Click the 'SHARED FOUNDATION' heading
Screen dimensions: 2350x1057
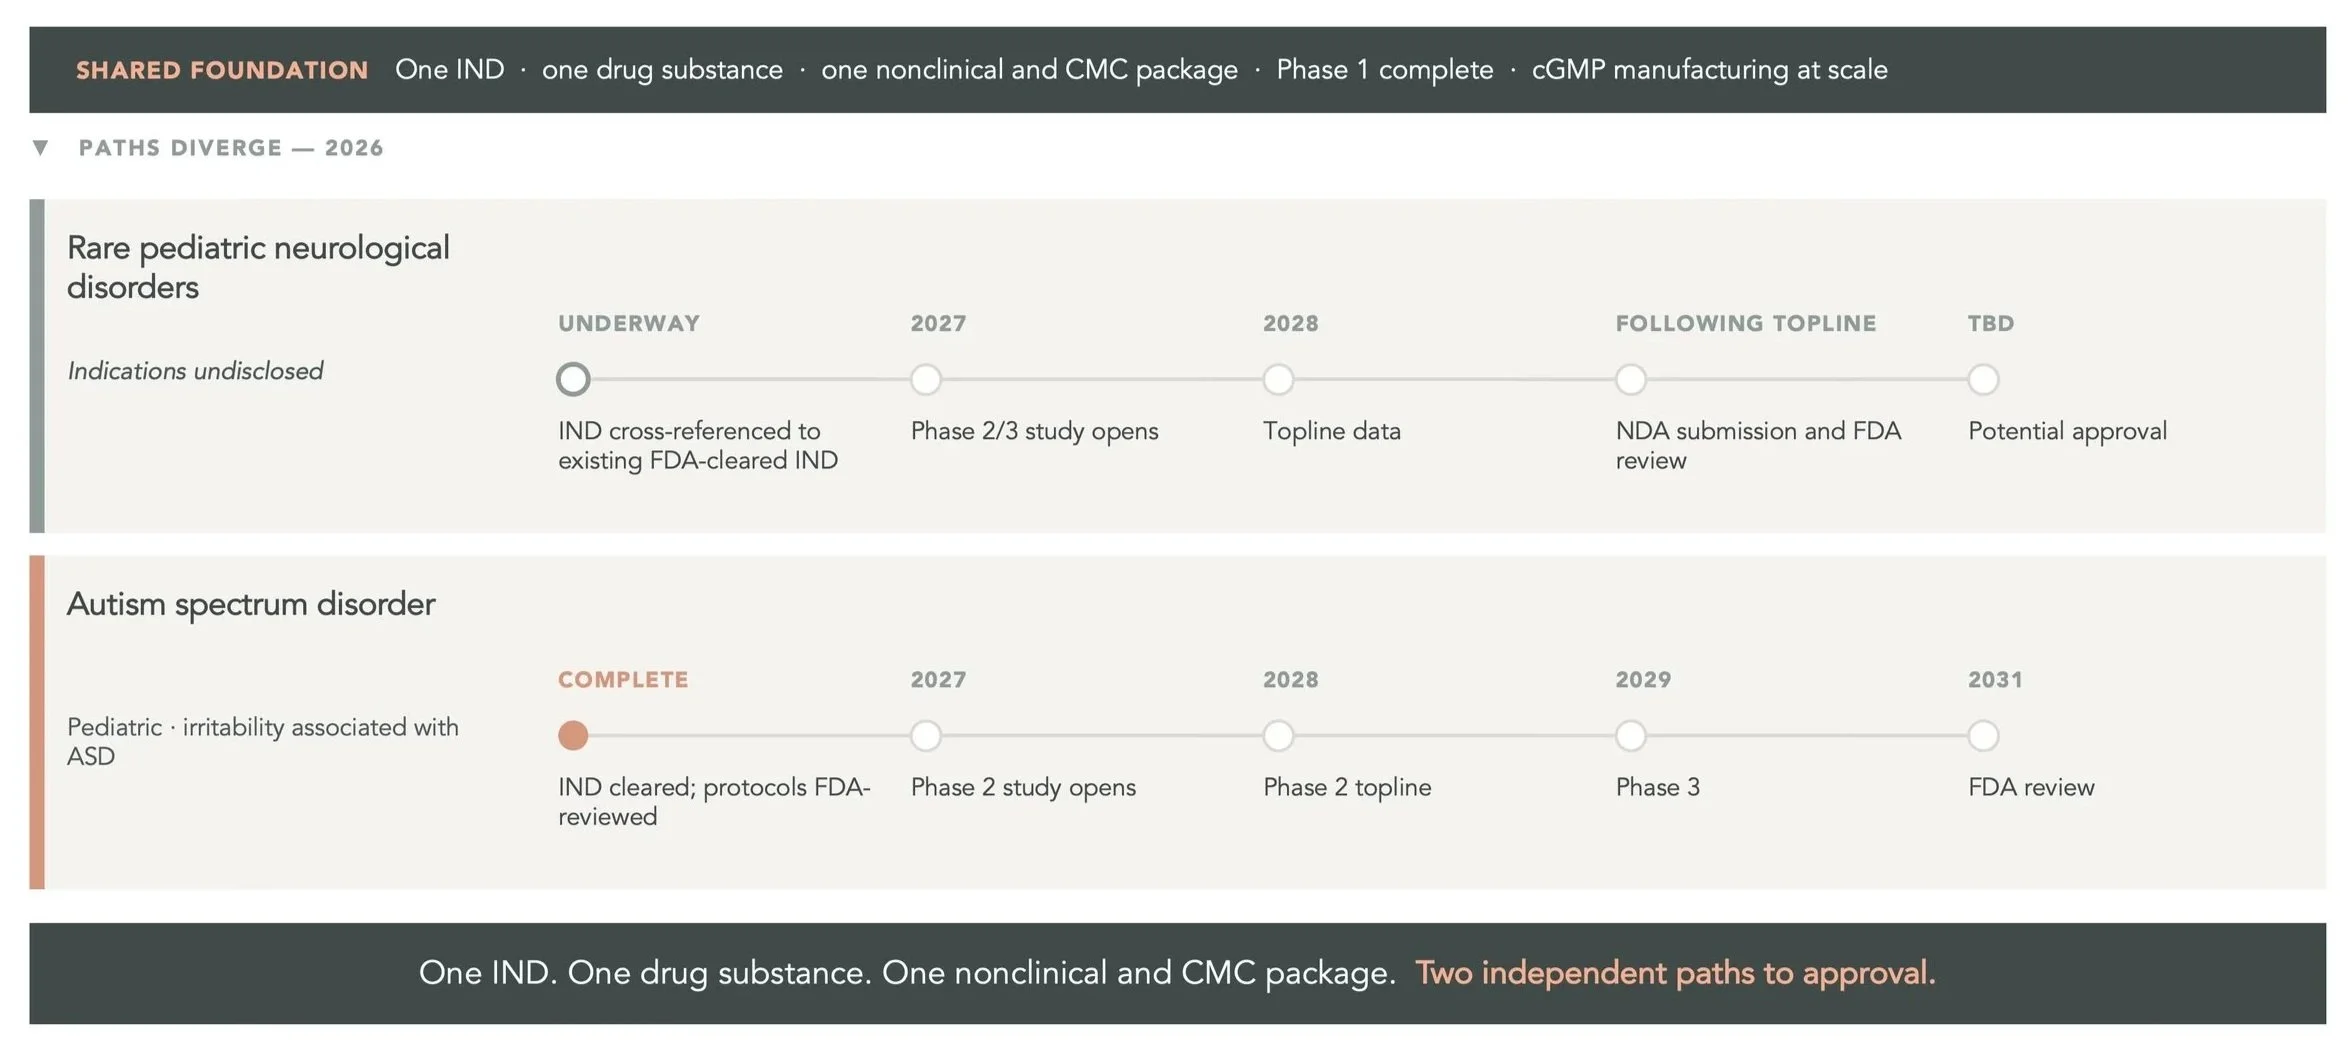tap(222, 70)
